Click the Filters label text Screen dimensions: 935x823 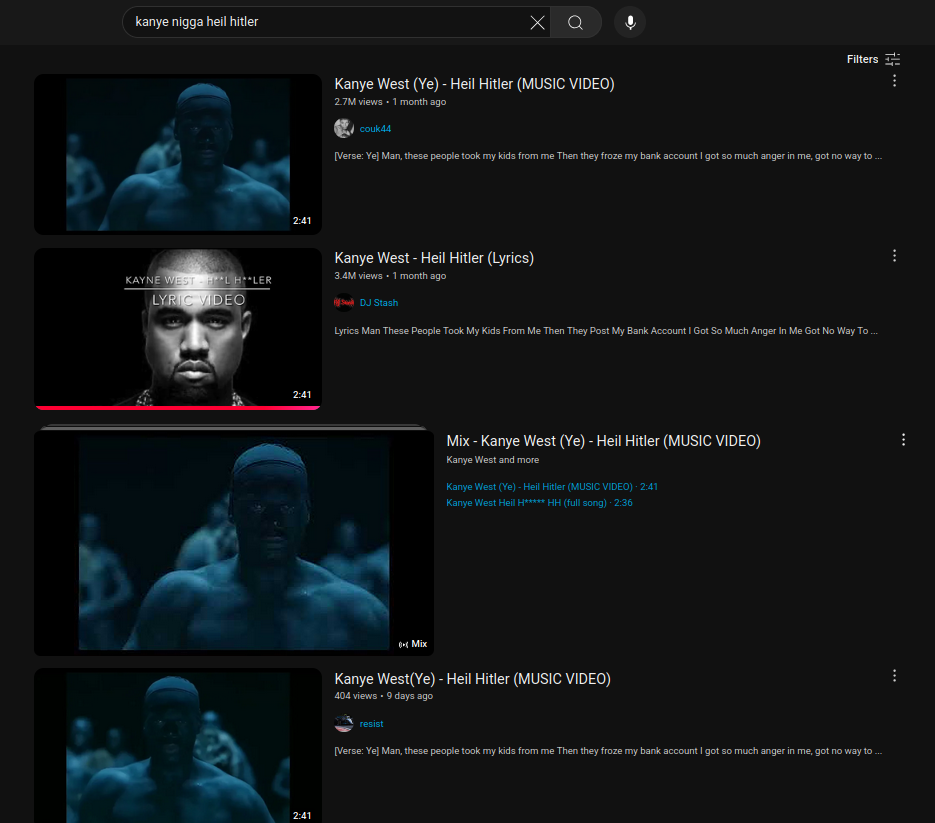(x=862, y=59)
